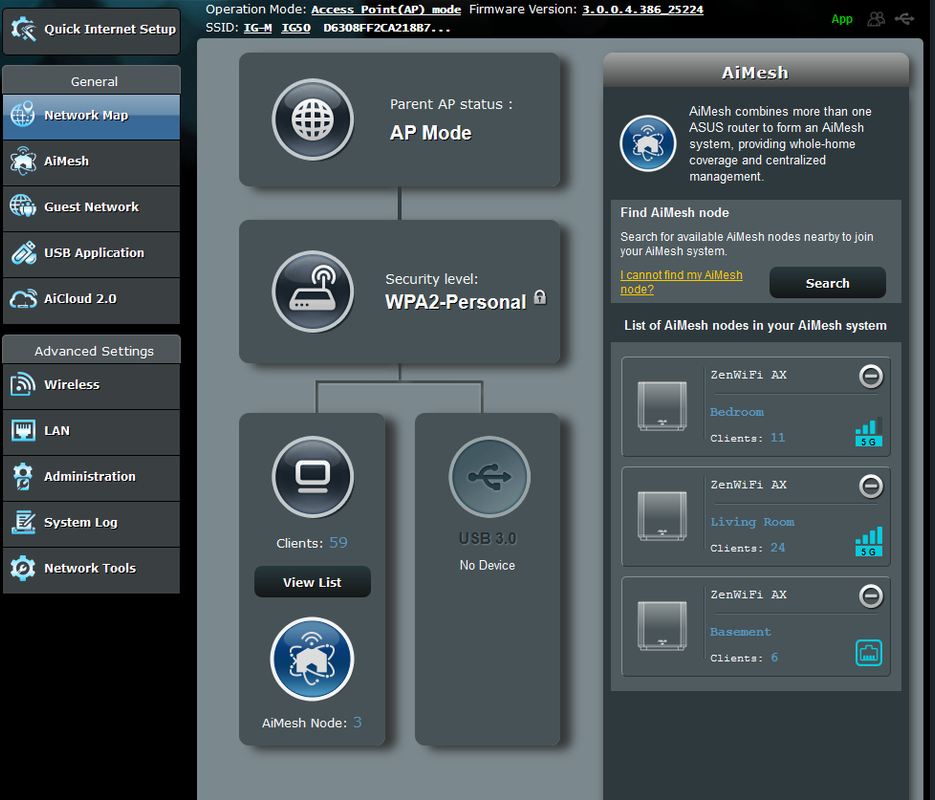Image resolution: width=935 pixels, height=800 pixels.
Task: Click the Basement clients count 6
Action: coord(774,657)
